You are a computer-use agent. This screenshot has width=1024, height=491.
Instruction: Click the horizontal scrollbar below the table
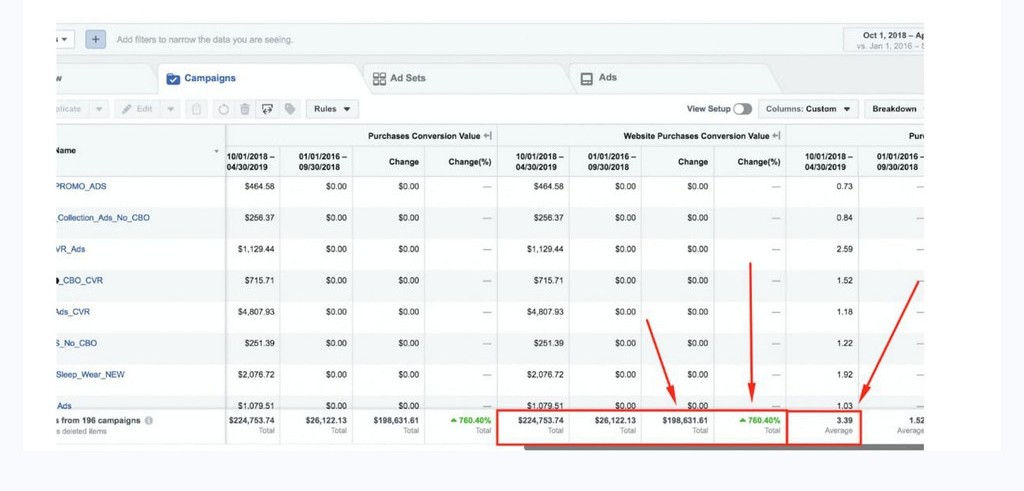[724, 447]
